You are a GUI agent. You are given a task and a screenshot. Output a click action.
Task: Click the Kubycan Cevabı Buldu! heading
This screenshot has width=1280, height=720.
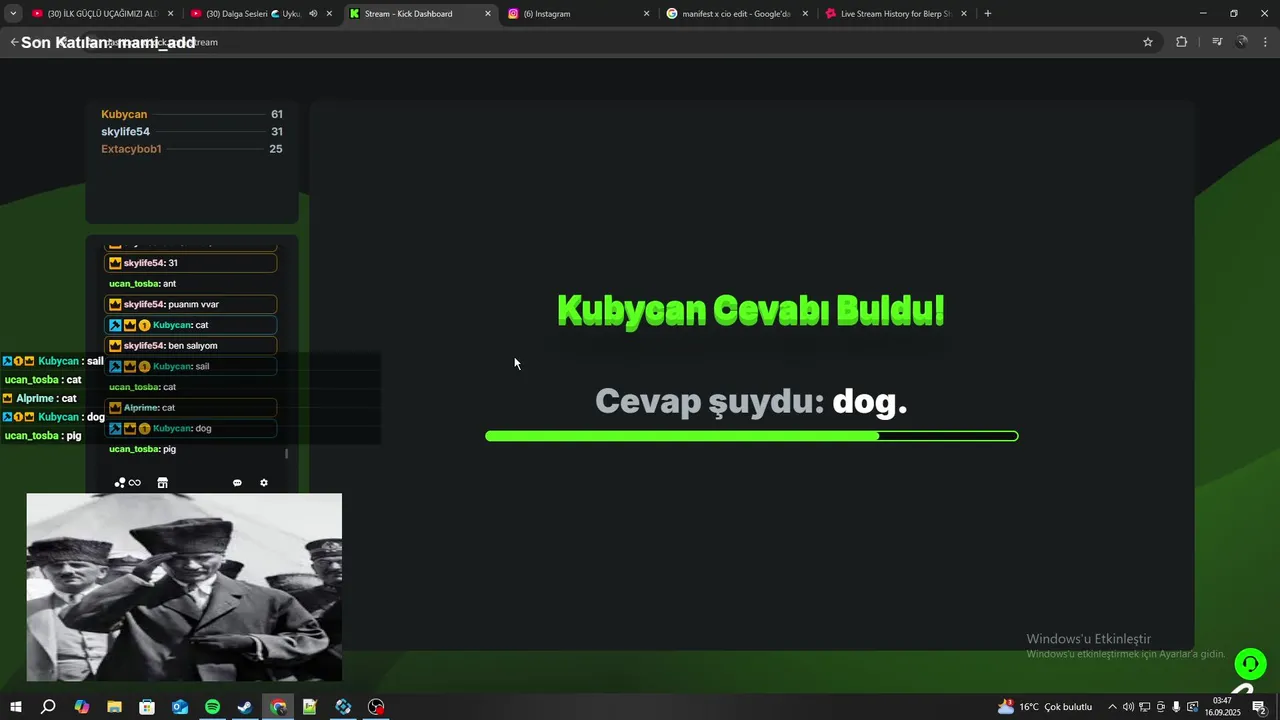click(751, 310)
